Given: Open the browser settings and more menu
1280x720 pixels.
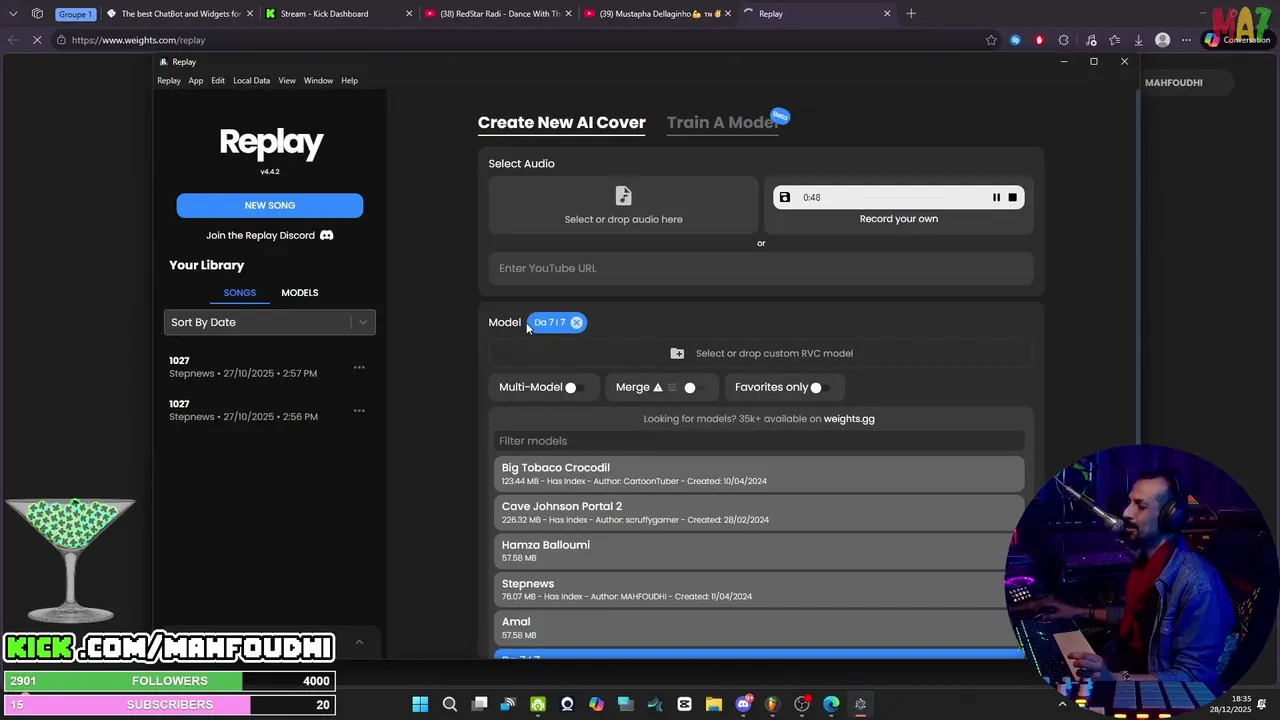Looking at the screenshot, I should click(x=1186, y=40).
